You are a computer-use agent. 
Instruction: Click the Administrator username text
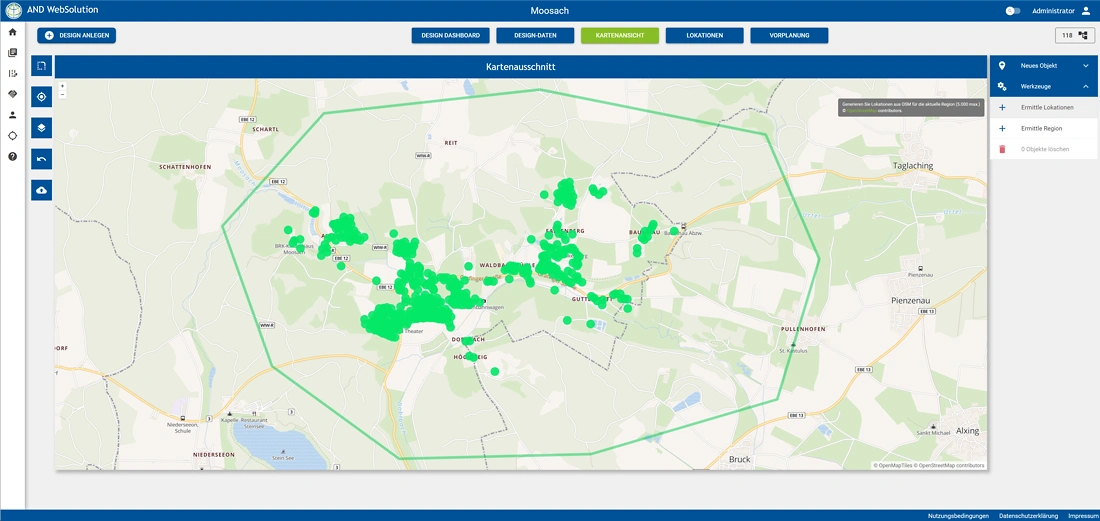click(x=1053, y=11)
